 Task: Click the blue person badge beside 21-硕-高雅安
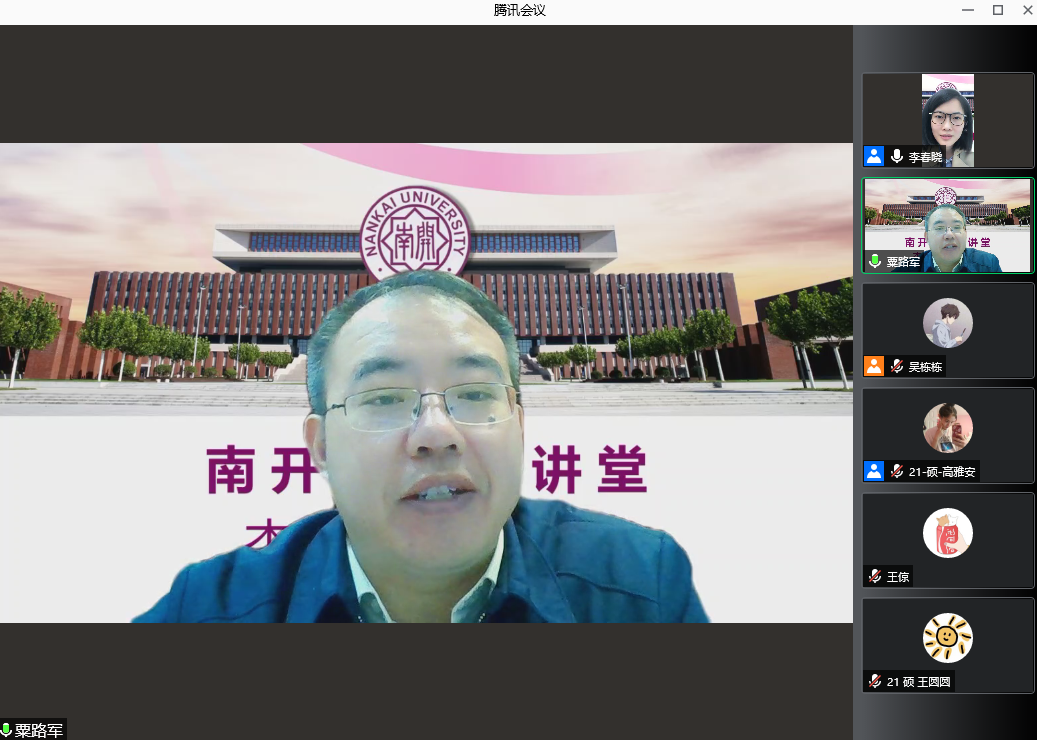pyautogui.click(x=874, y=471)
